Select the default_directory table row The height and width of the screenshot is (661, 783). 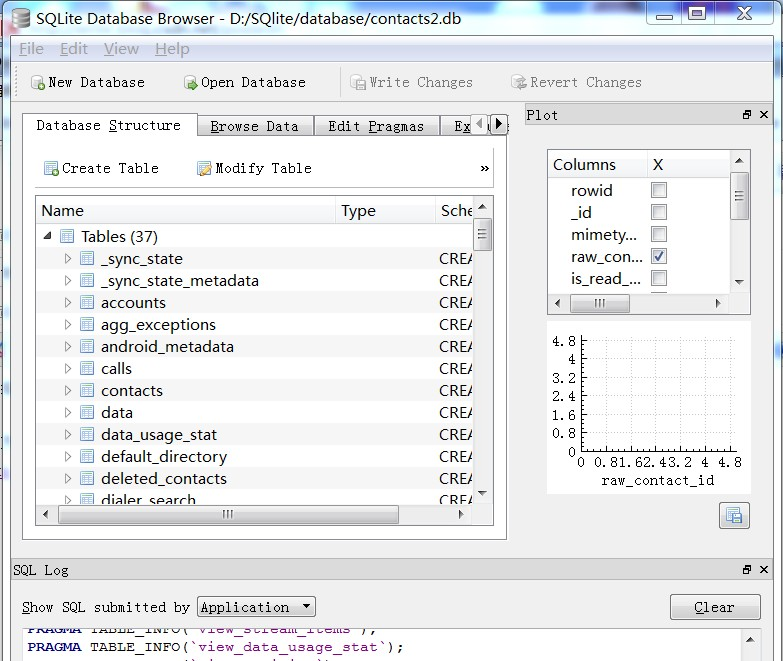click(x=255, y=456)
